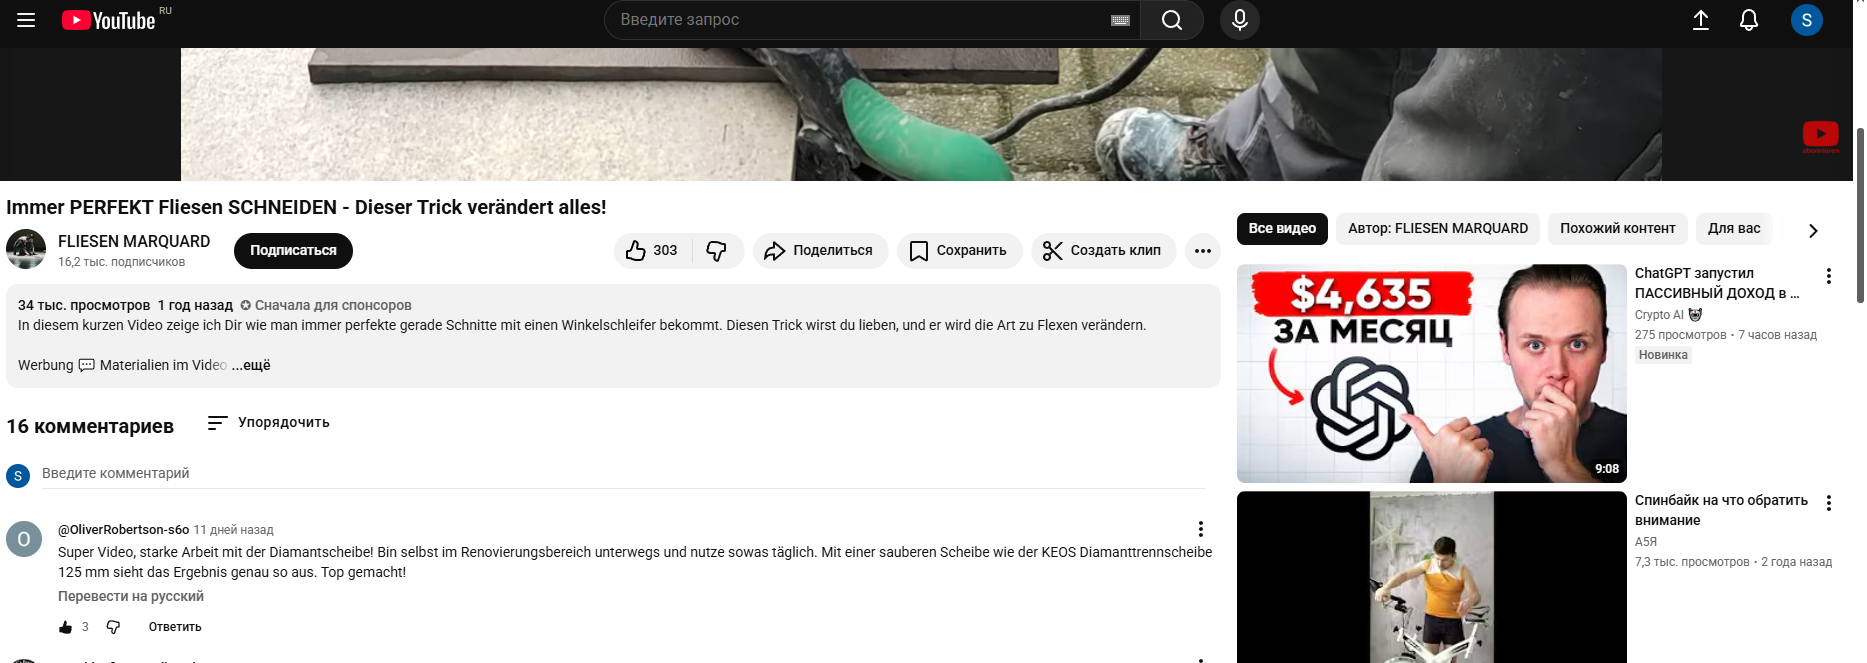Click the comment input field
The width and height of the screenshot is (1867, 663).
[x=623, y=474]
